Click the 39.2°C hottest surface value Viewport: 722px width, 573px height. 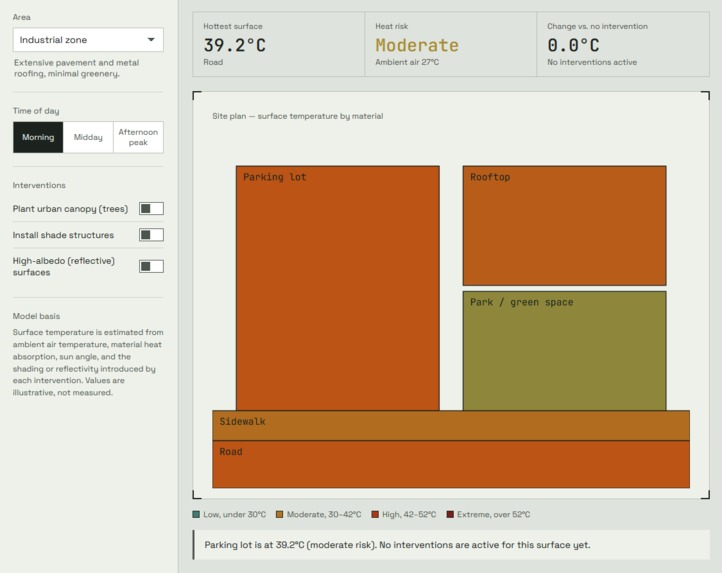click(x=234, y=45)
